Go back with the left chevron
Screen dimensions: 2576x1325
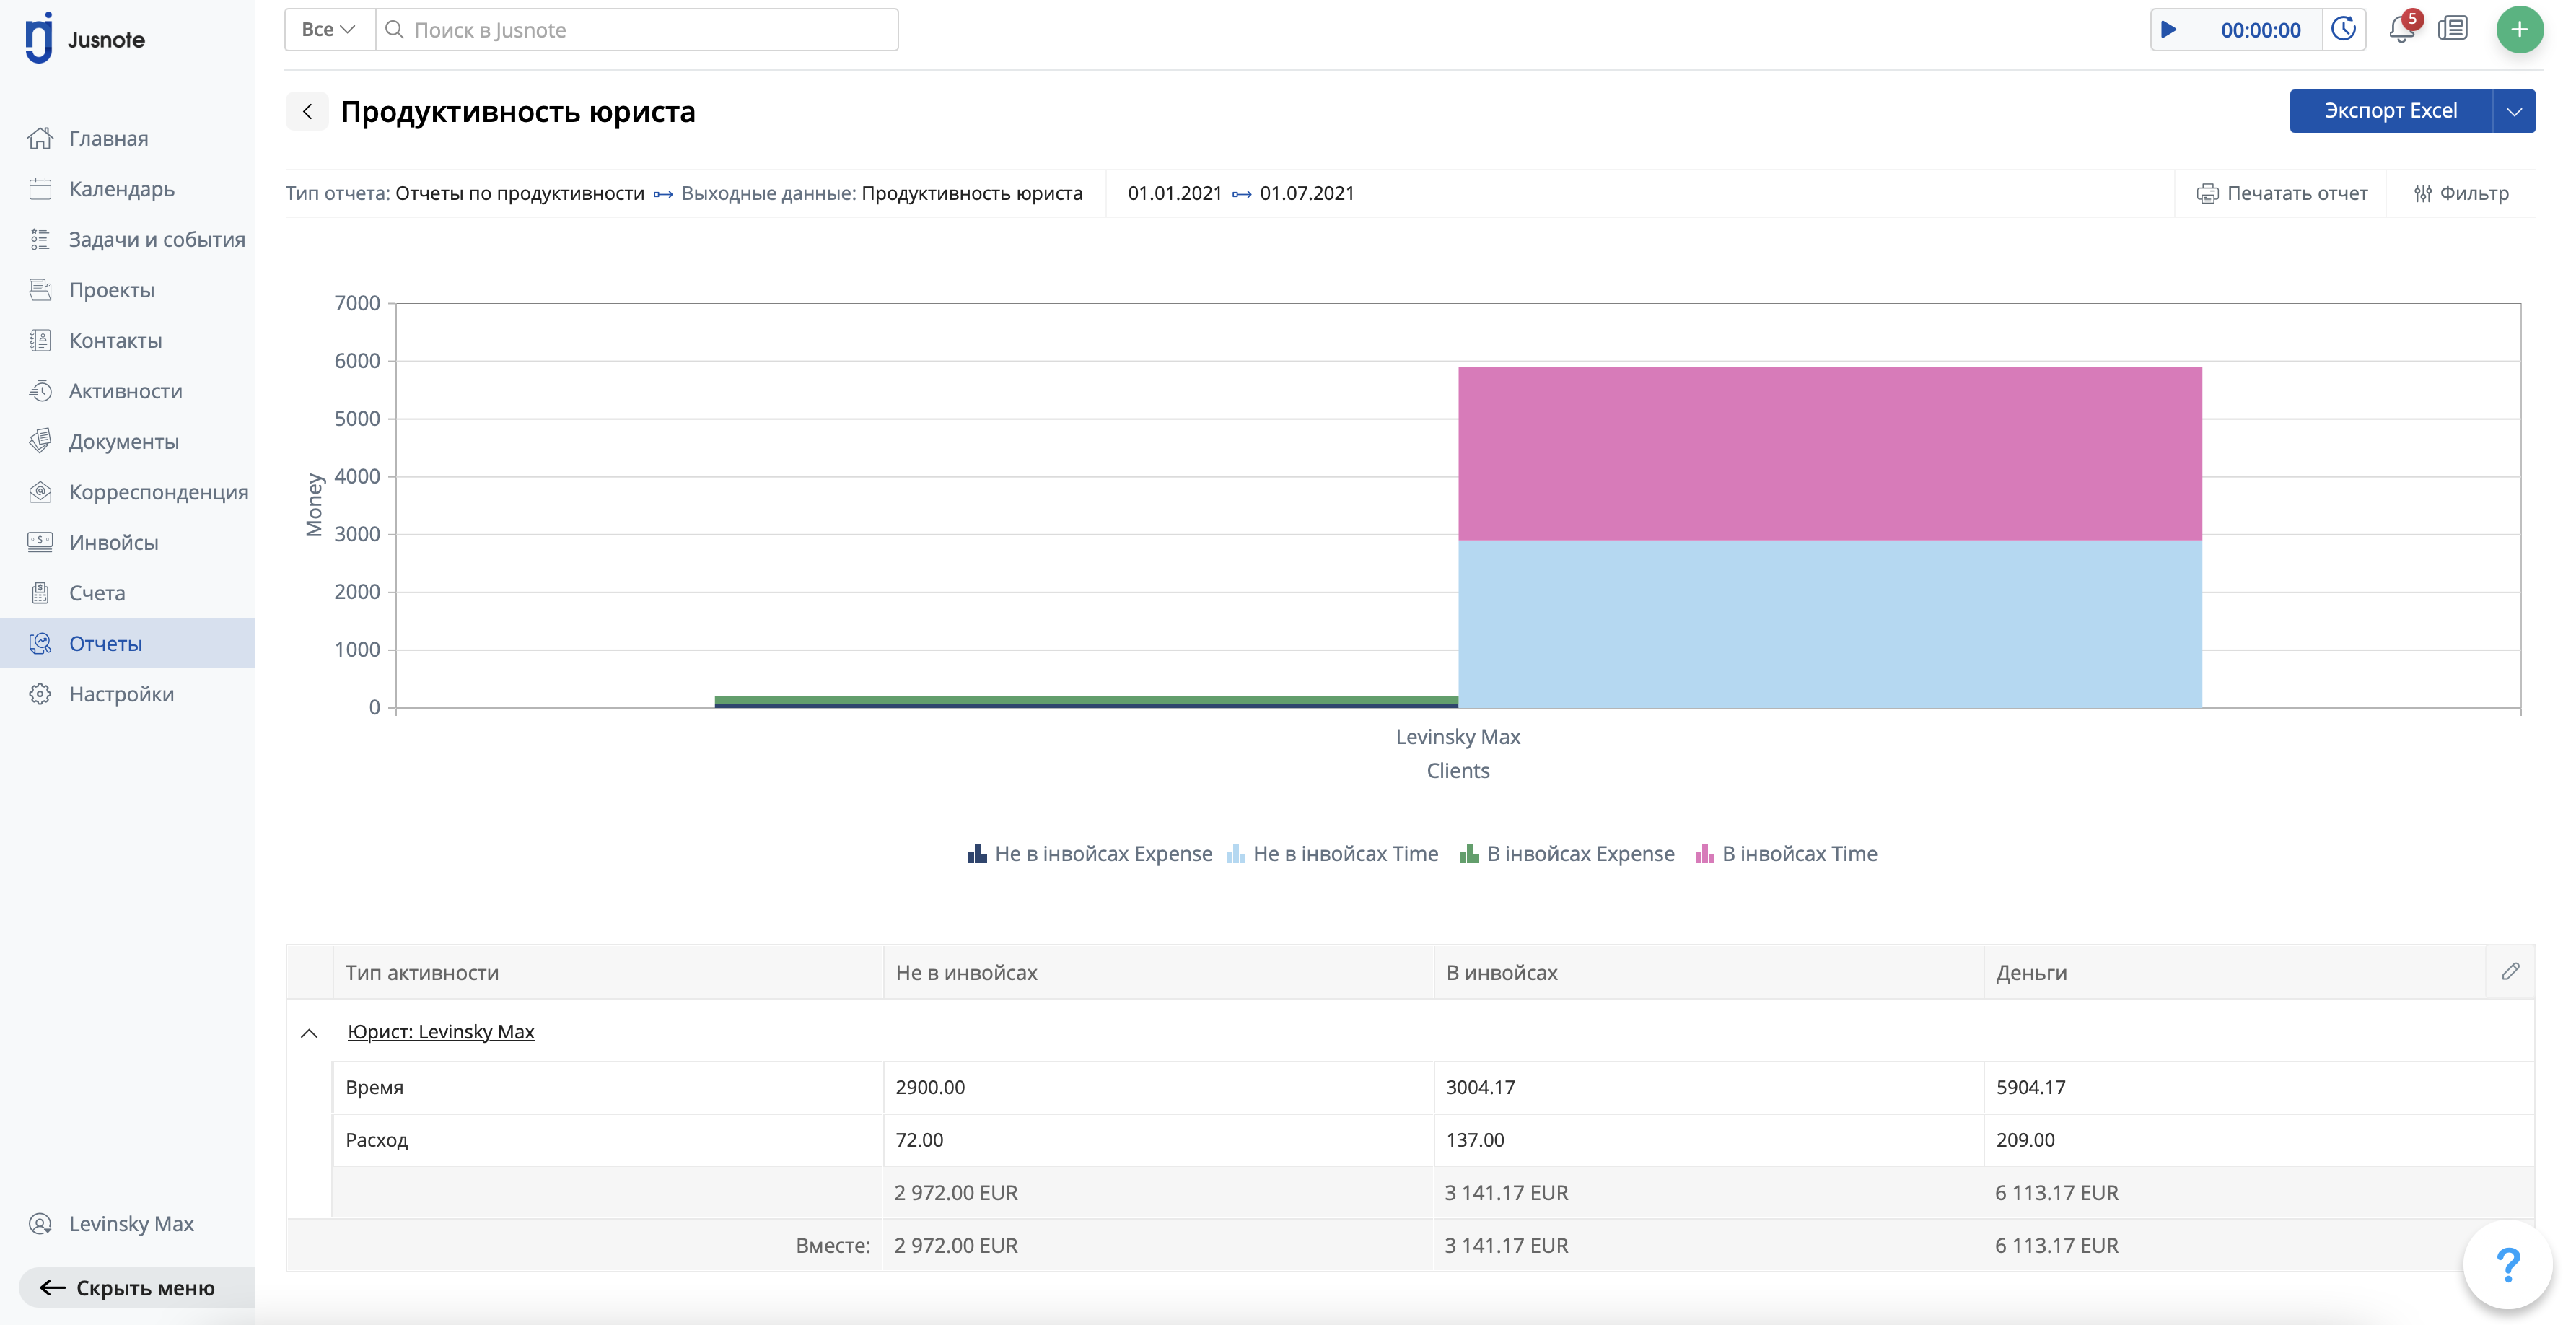307,111
